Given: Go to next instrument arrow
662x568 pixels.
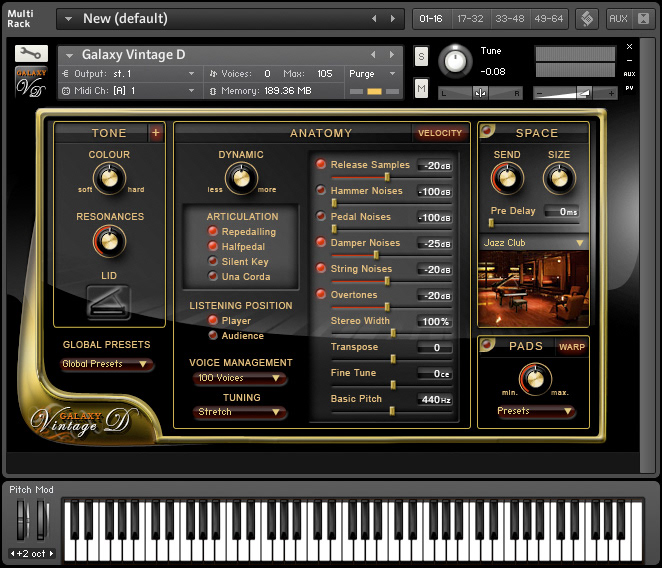Looking at the screenshot, I should (391, 54).
